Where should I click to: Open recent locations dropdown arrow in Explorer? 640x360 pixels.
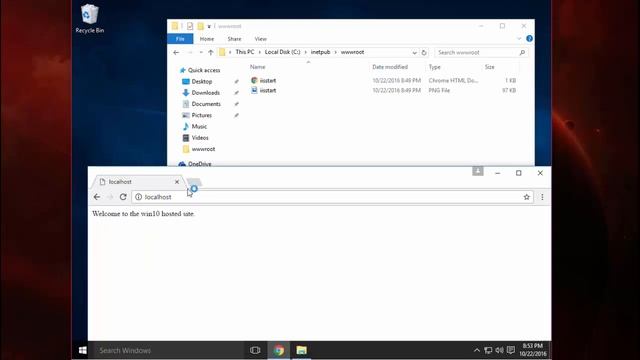pyautogui.click(x=200, y=53)
